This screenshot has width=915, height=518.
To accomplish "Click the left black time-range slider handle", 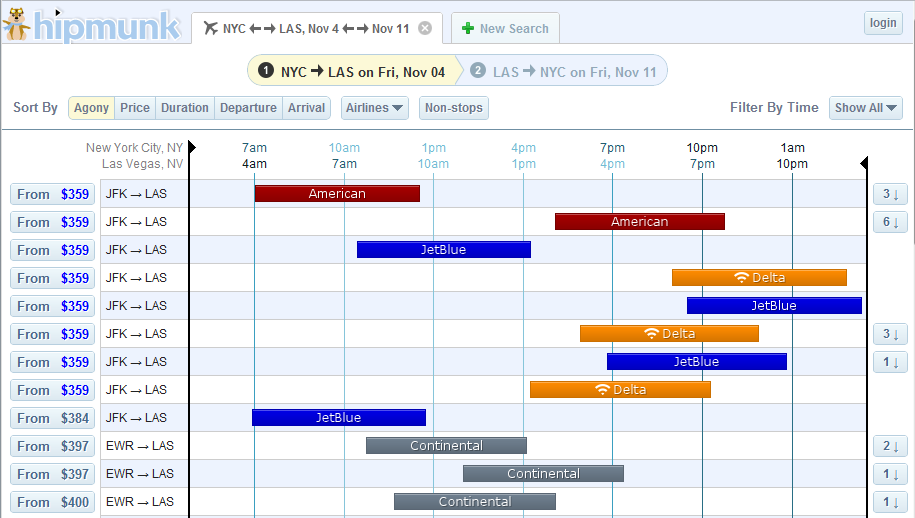I will point(192,148).
